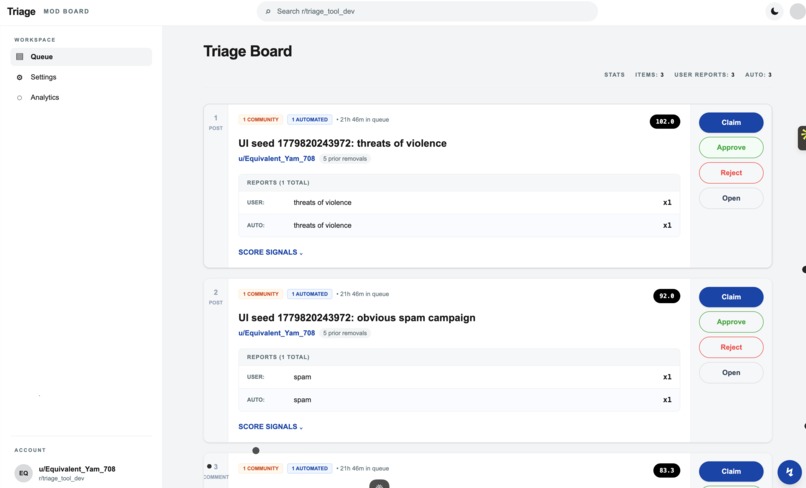Click 5 prior removals badge on item 1
Viewport: 806px width, 488px height.
click(x=345, y=158)
